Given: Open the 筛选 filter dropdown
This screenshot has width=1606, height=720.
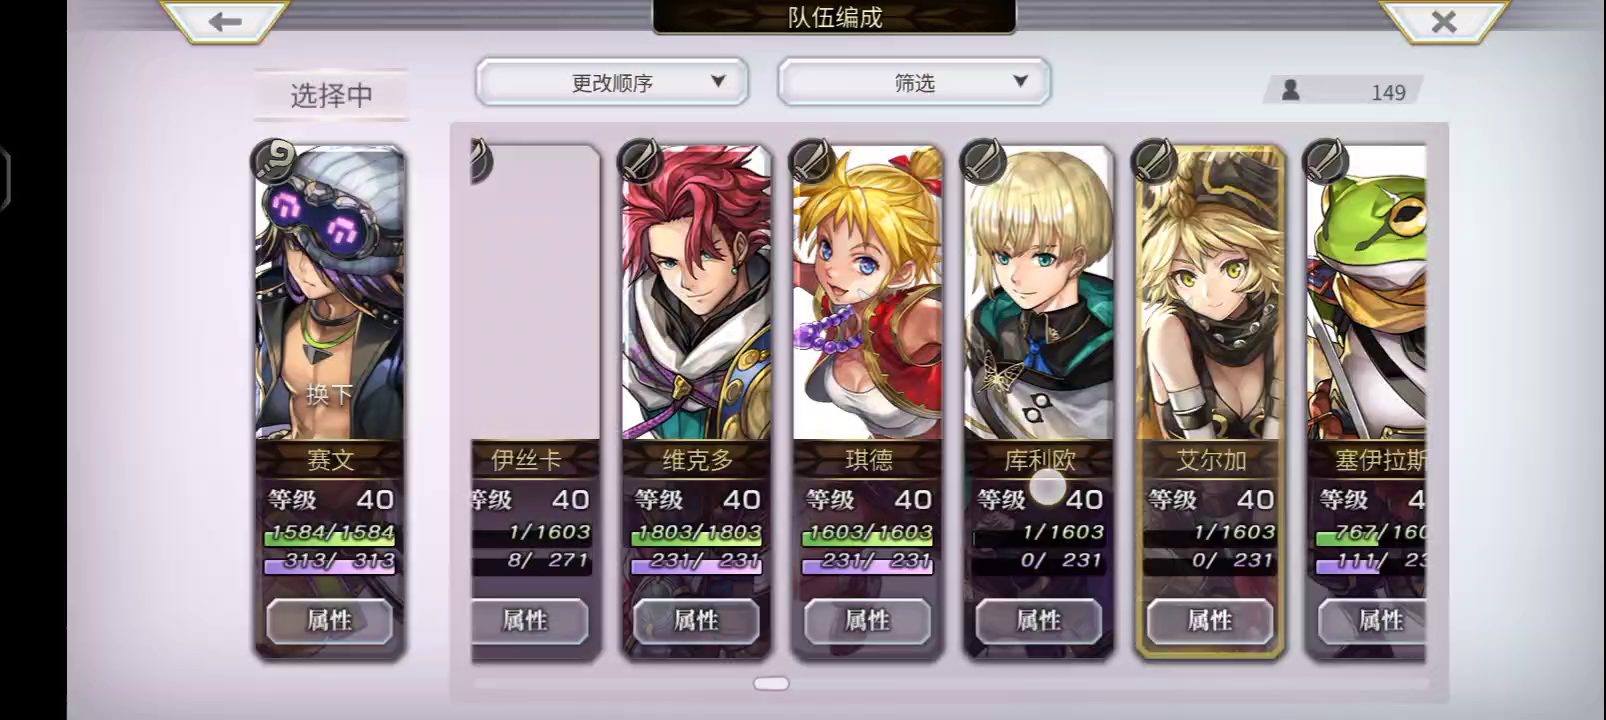Looking at the screenshot, I should coord(914,82).
